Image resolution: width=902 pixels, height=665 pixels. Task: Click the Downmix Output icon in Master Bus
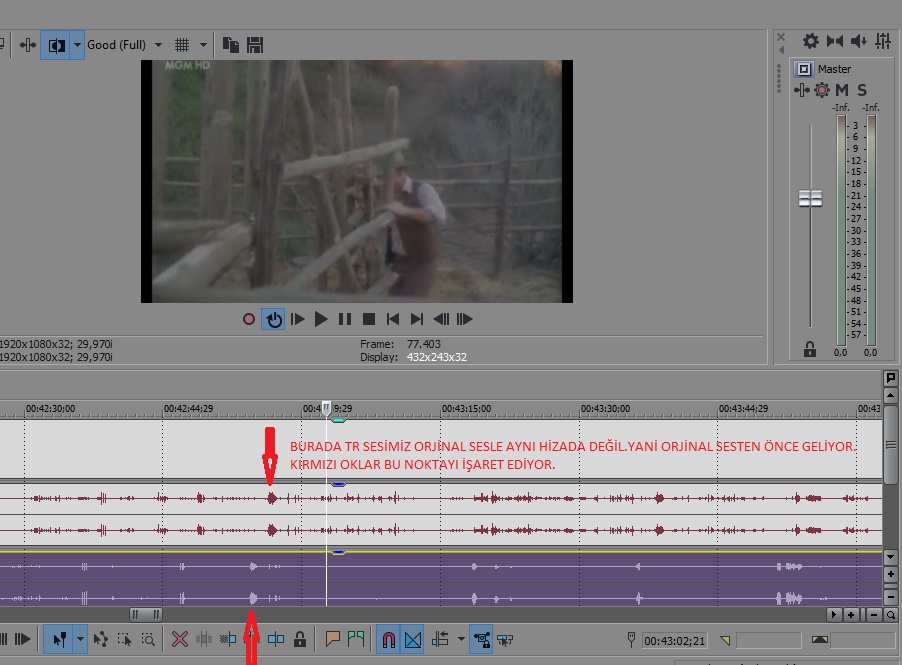click(835, 41)
